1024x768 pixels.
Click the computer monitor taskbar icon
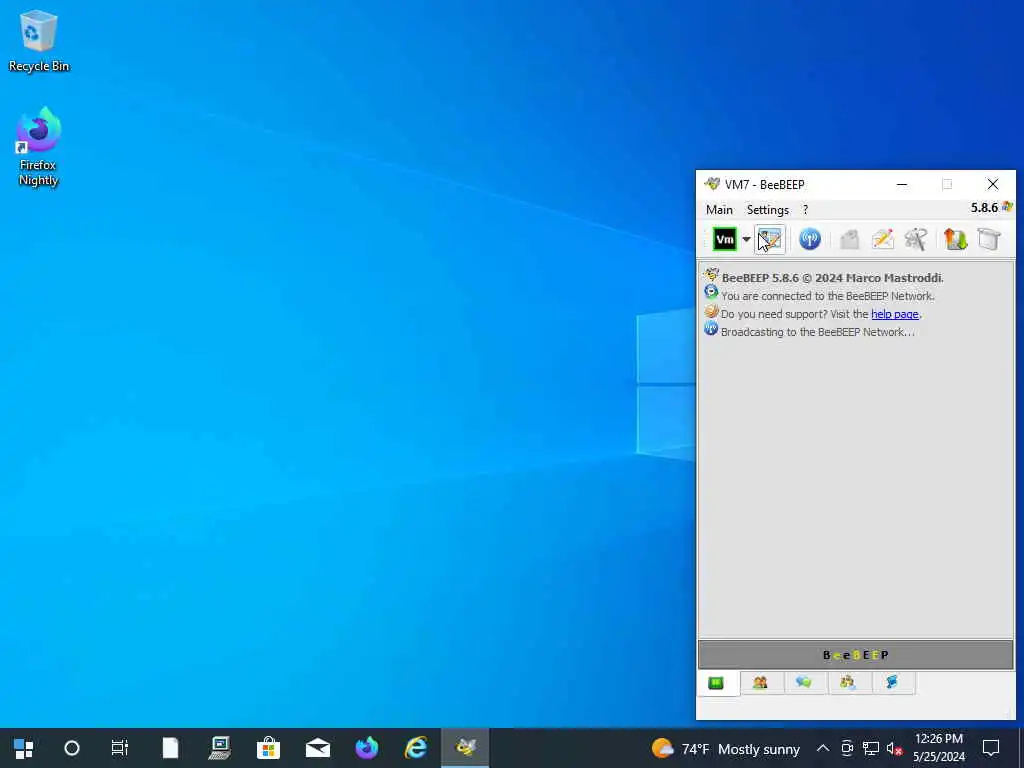pyautogui.click(x=219, y=748)
